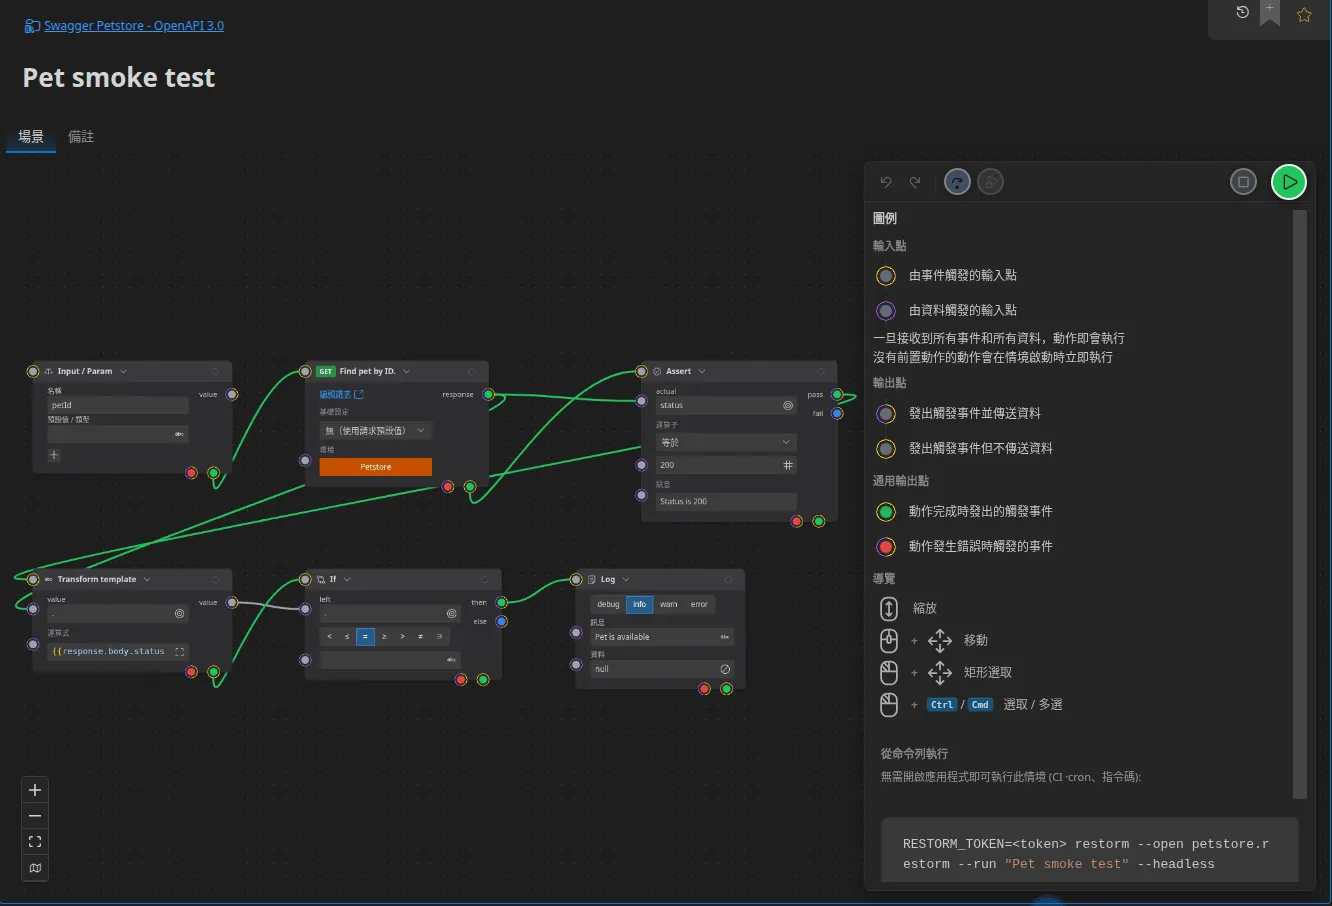The image size is (1332, 906).
Task: Edit the petId name field
Action: 118,405
